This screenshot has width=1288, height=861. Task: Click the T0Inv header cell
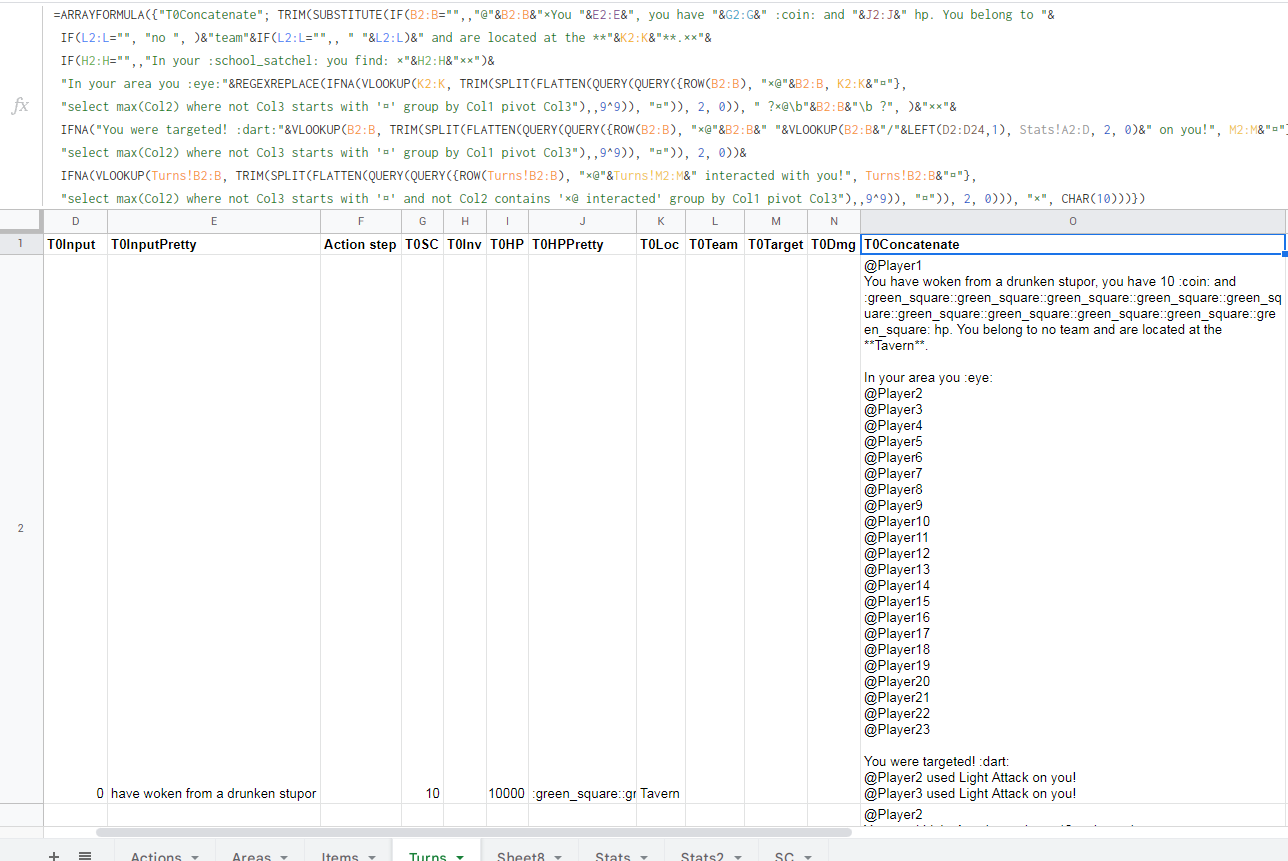465,244
